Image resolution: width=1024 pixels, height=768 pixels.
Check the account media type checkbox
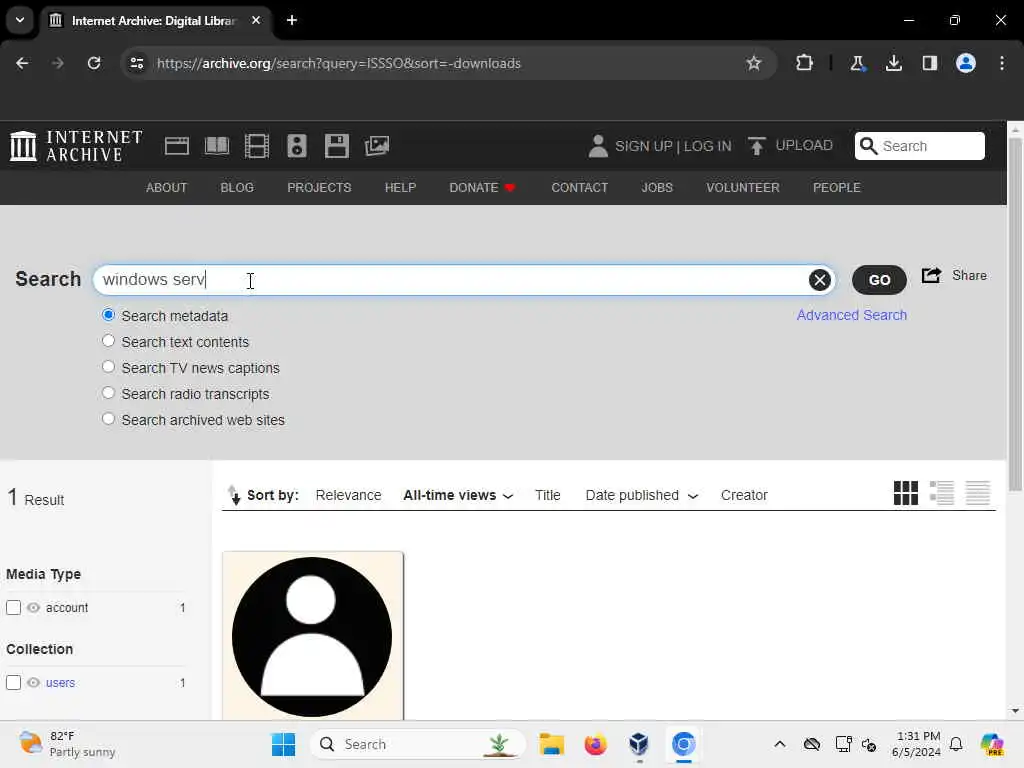(14, 608)
